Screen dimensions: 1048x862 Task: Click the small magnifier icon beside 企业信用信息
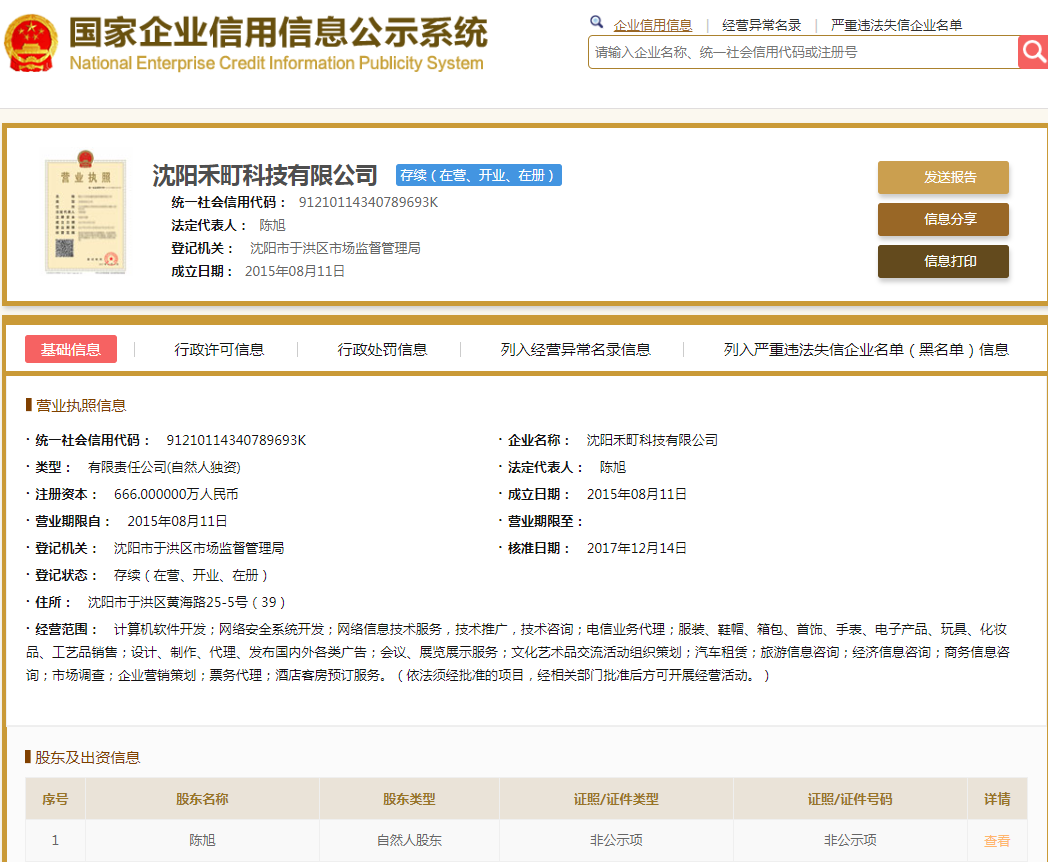pyautogui.click(x=597, y=22)
